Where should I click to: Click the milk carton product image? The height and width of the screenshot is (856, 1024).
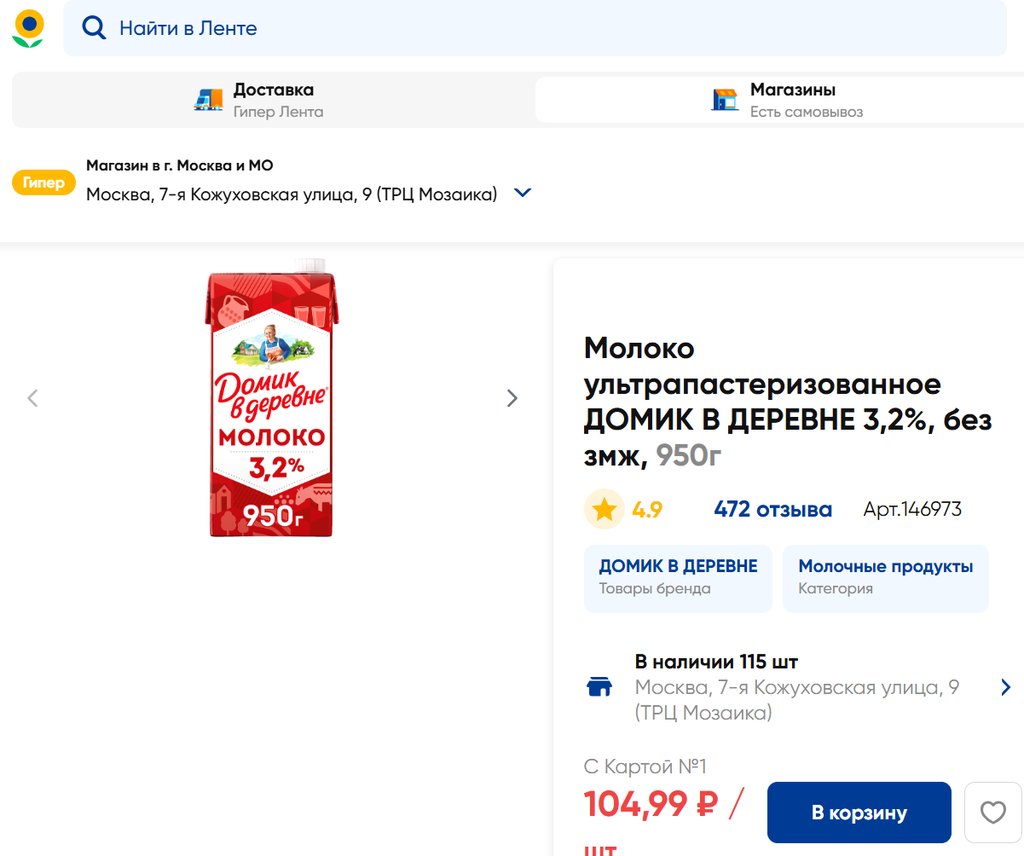click(270, 398)
